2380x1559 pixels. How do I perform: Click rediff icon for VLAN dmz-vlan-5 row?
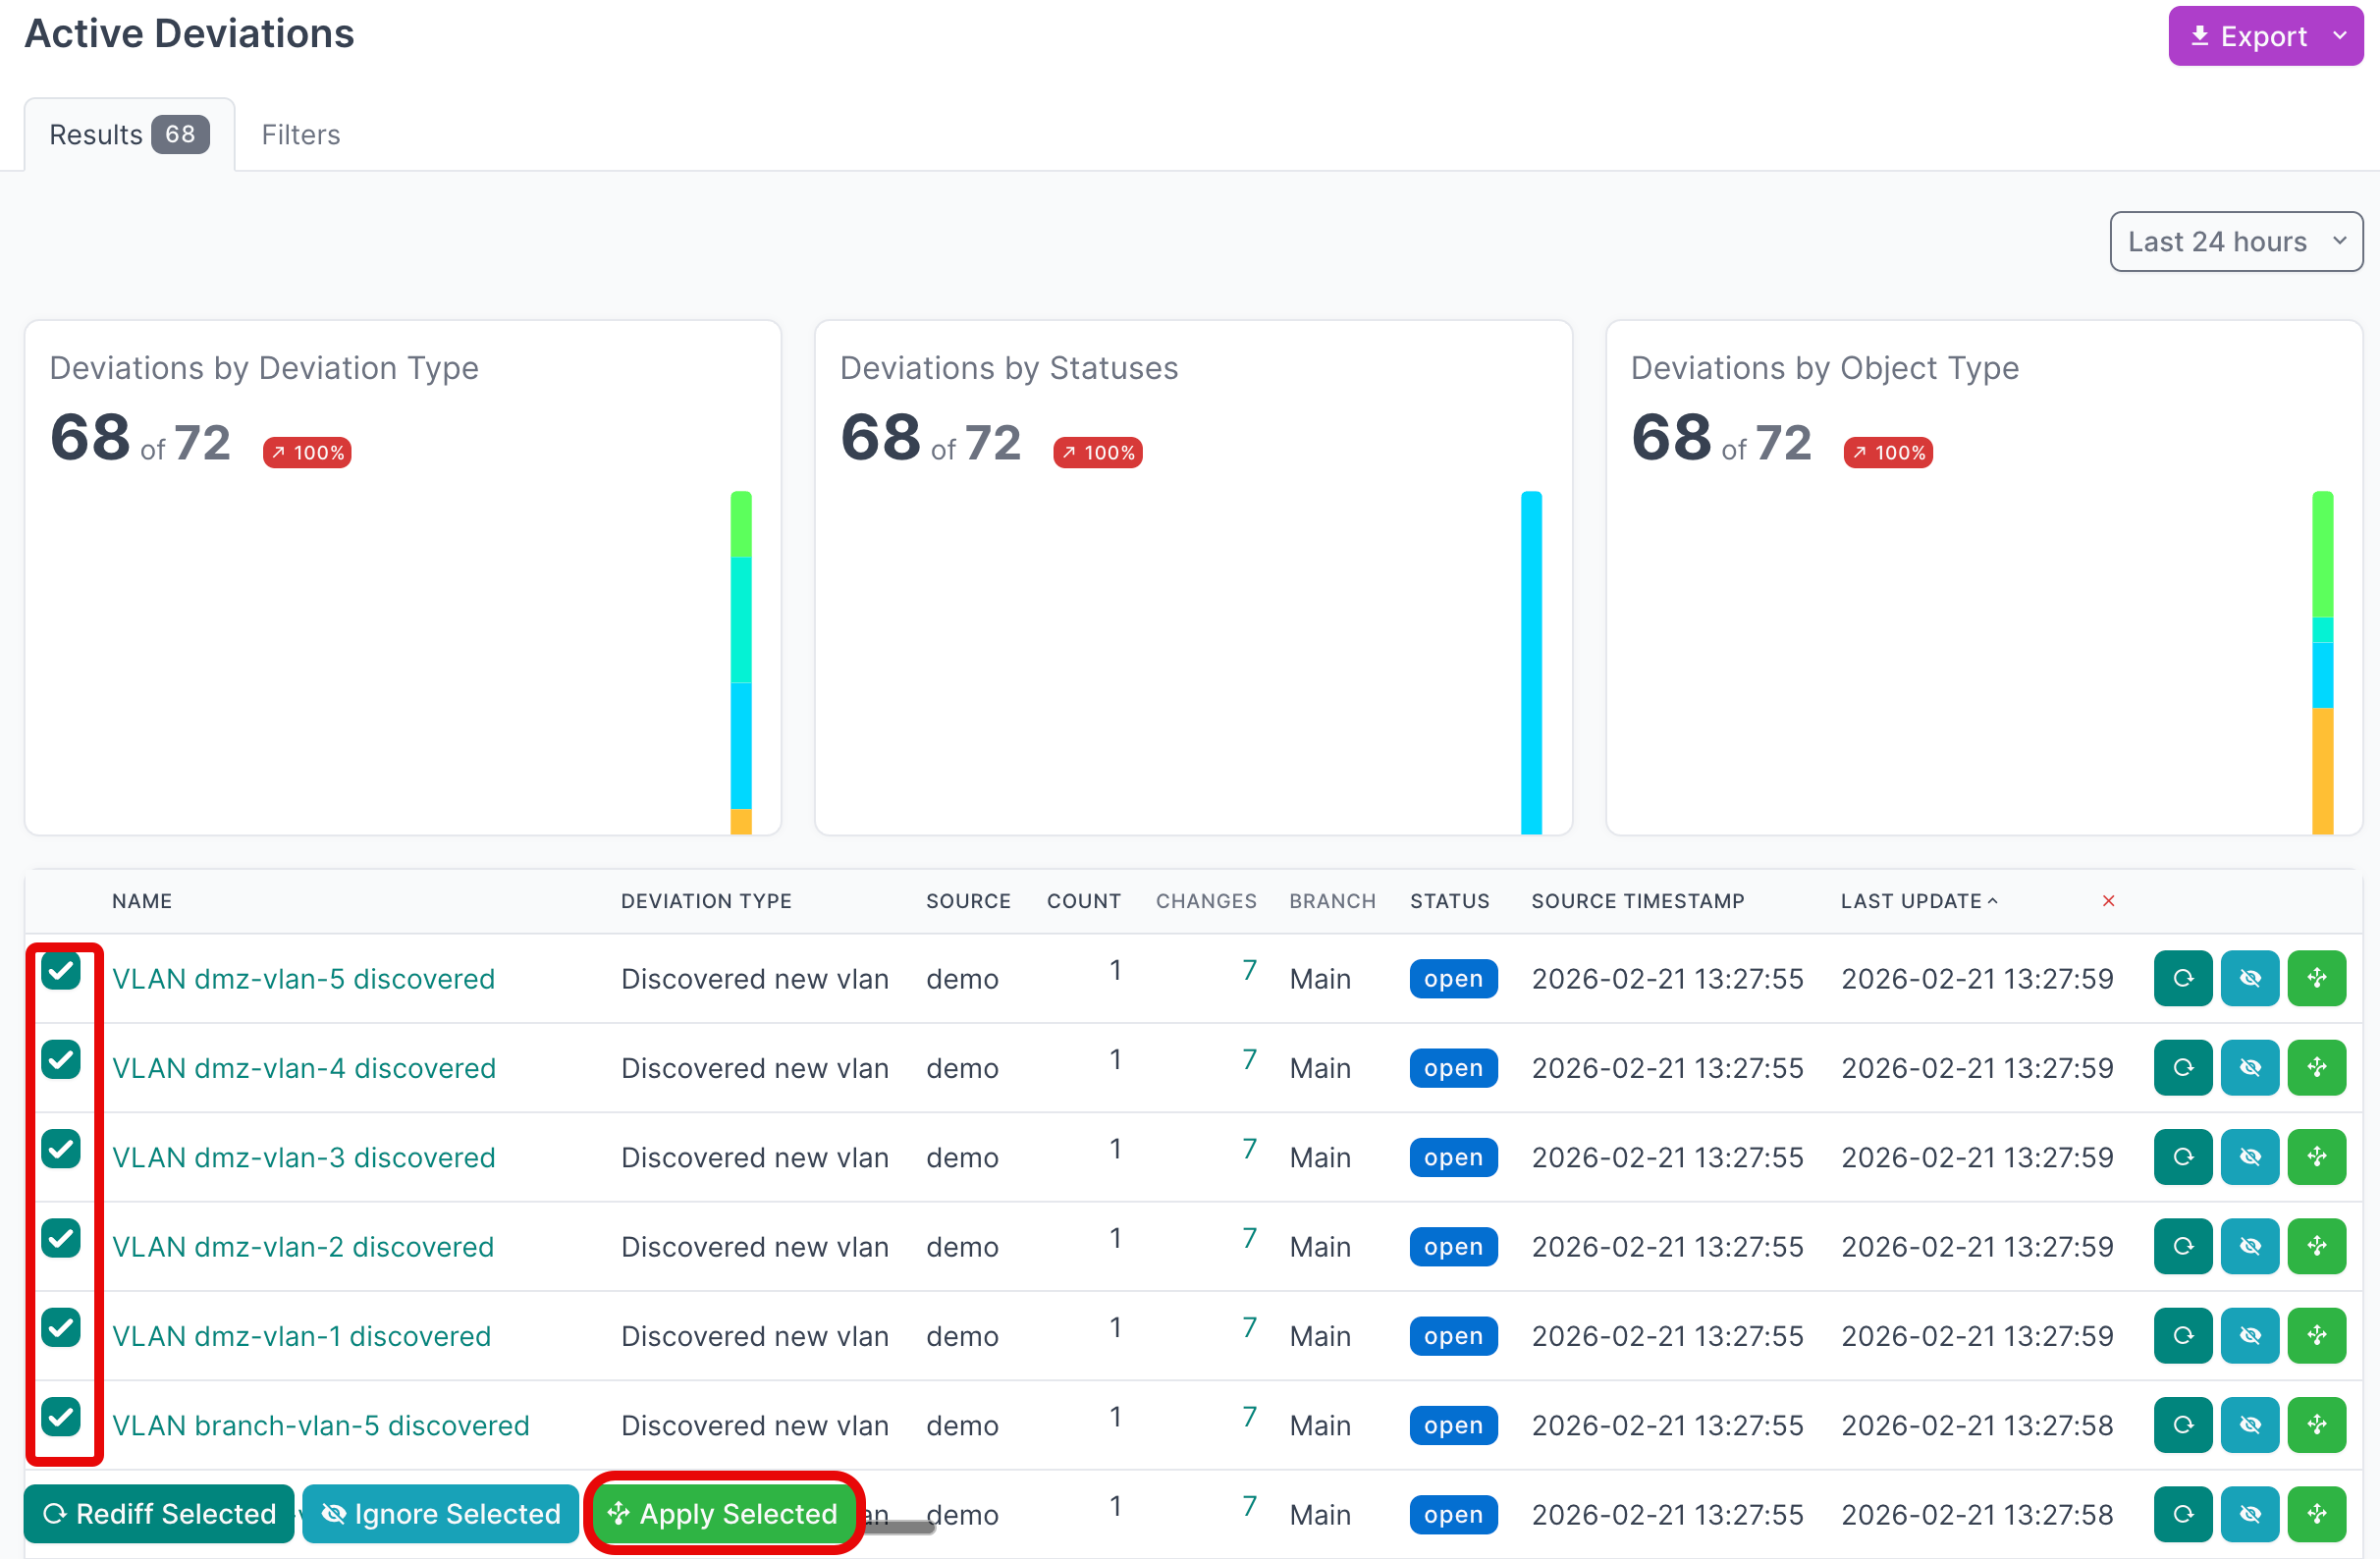[2182, 978]
